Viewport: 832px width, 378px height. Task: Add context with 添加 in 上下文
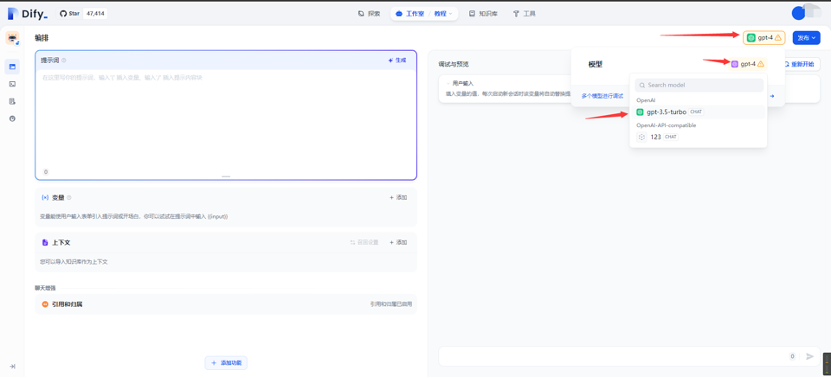tap(398, 243)
